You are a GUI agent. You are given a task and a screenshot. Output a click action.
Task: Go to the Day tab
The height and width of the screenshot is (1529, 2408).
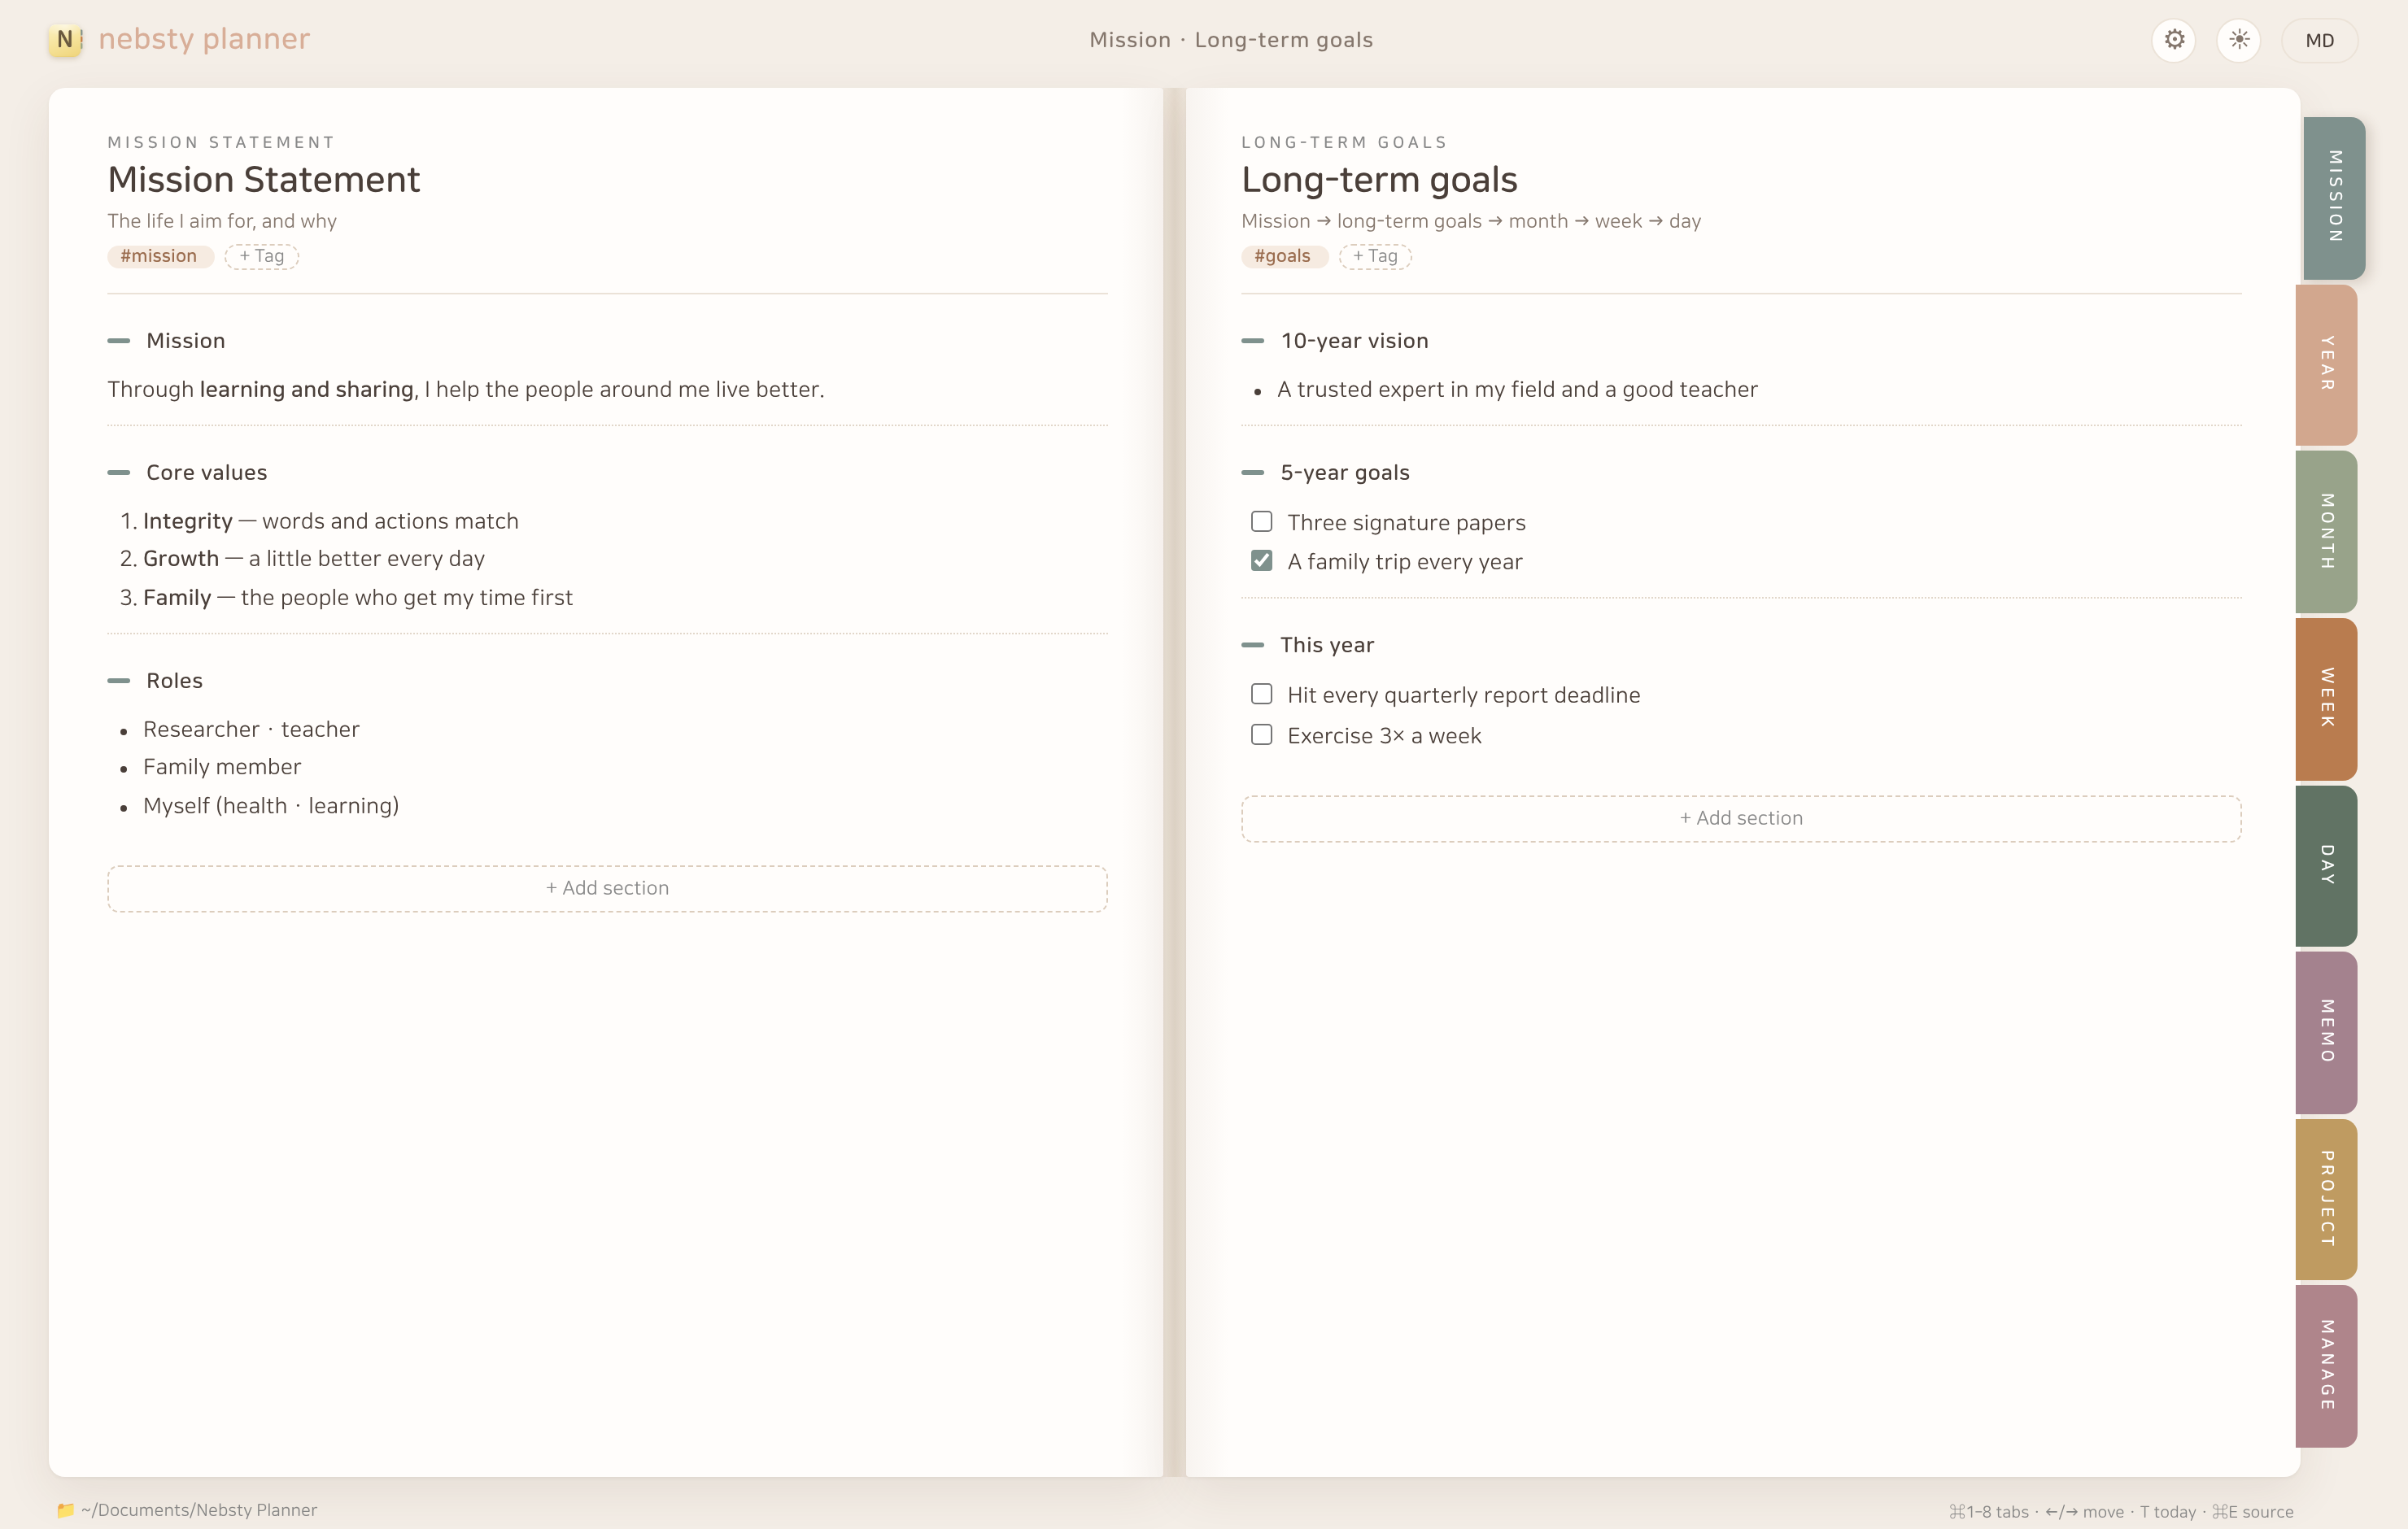click(2327, 865)
